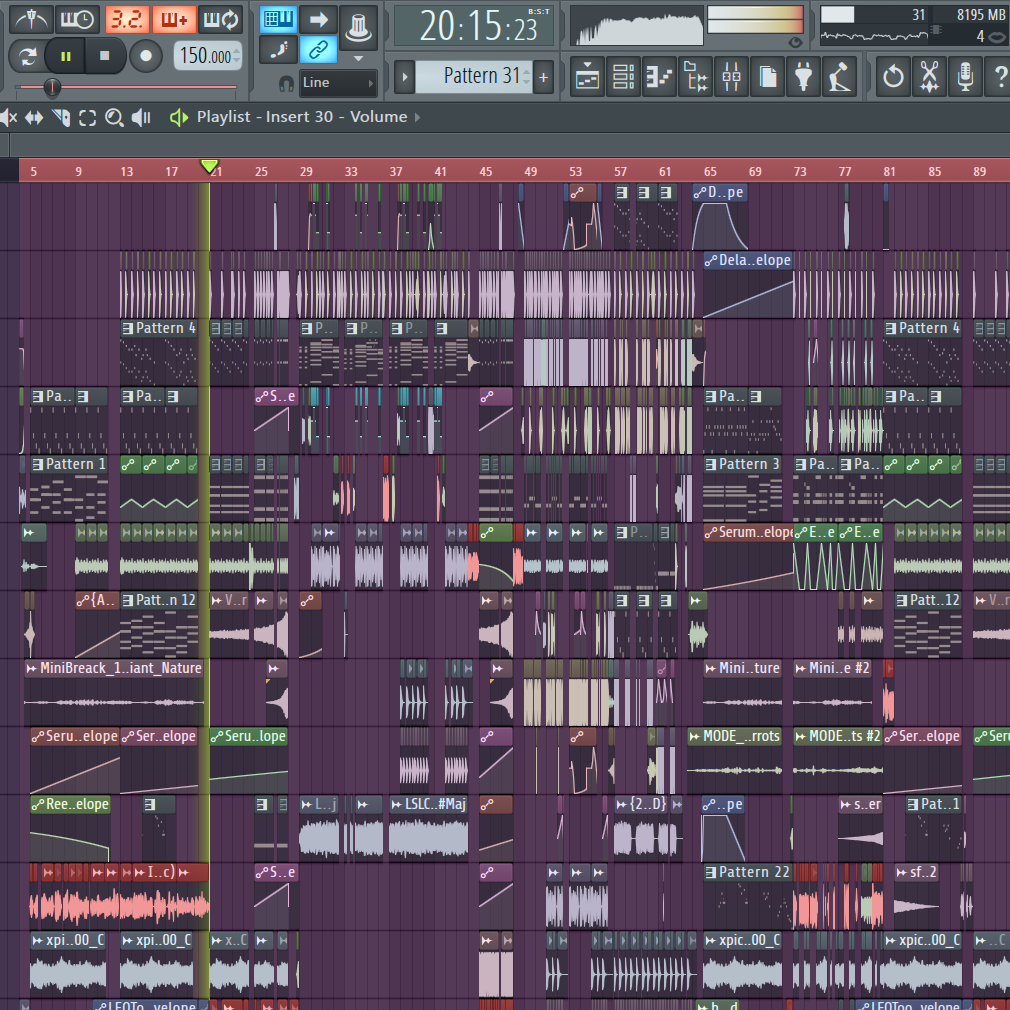
Task: Click the 150.000 tempo field
Action: (x=207, y=56)
